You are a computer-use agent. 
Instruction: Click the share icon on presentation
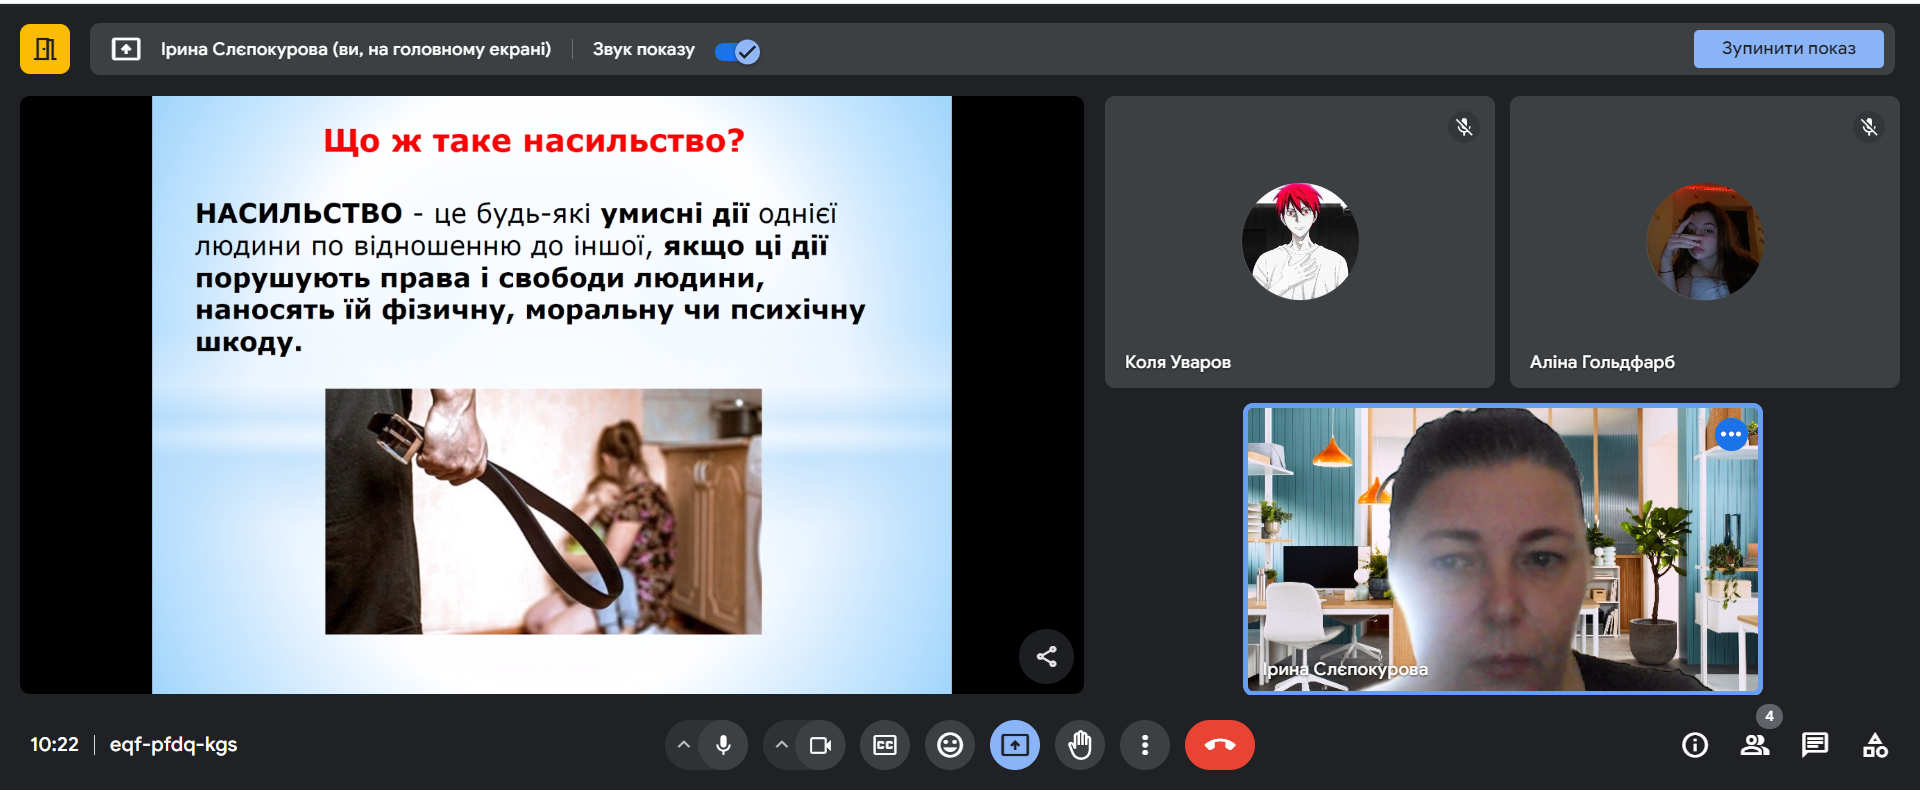(1046, 657)
